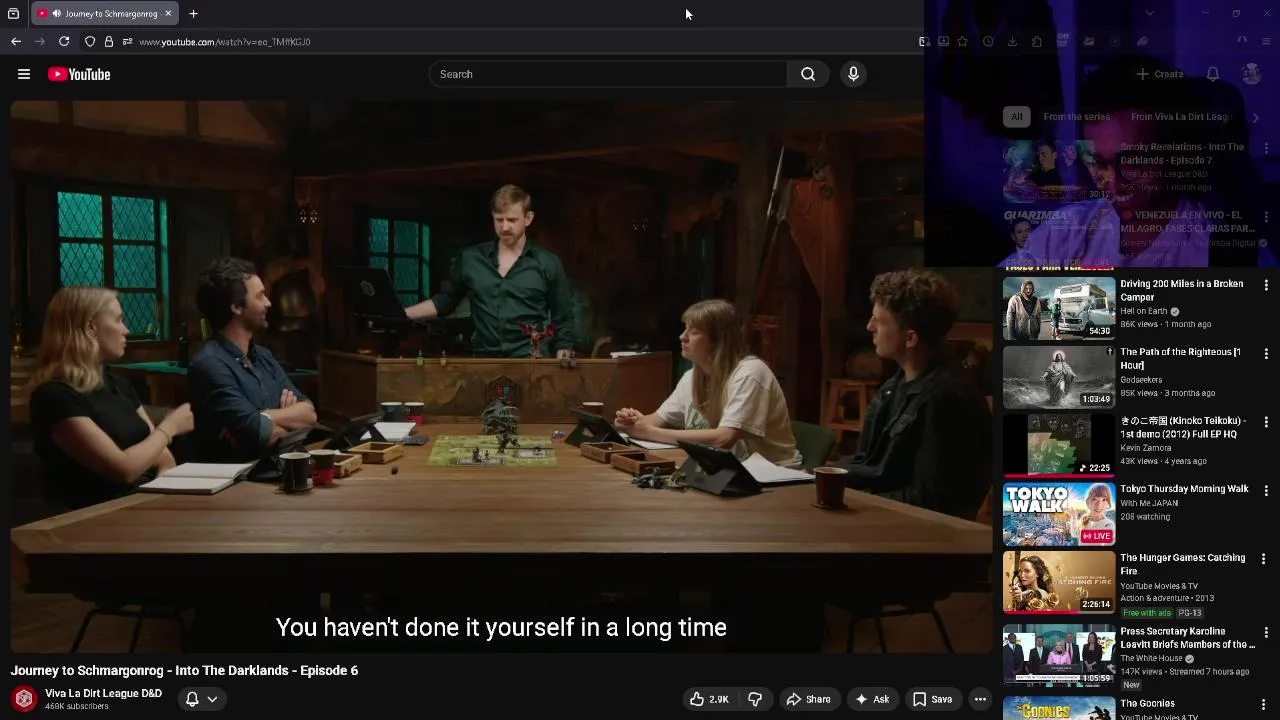Open menu for Smoky Revelations video

[1266, 148]
